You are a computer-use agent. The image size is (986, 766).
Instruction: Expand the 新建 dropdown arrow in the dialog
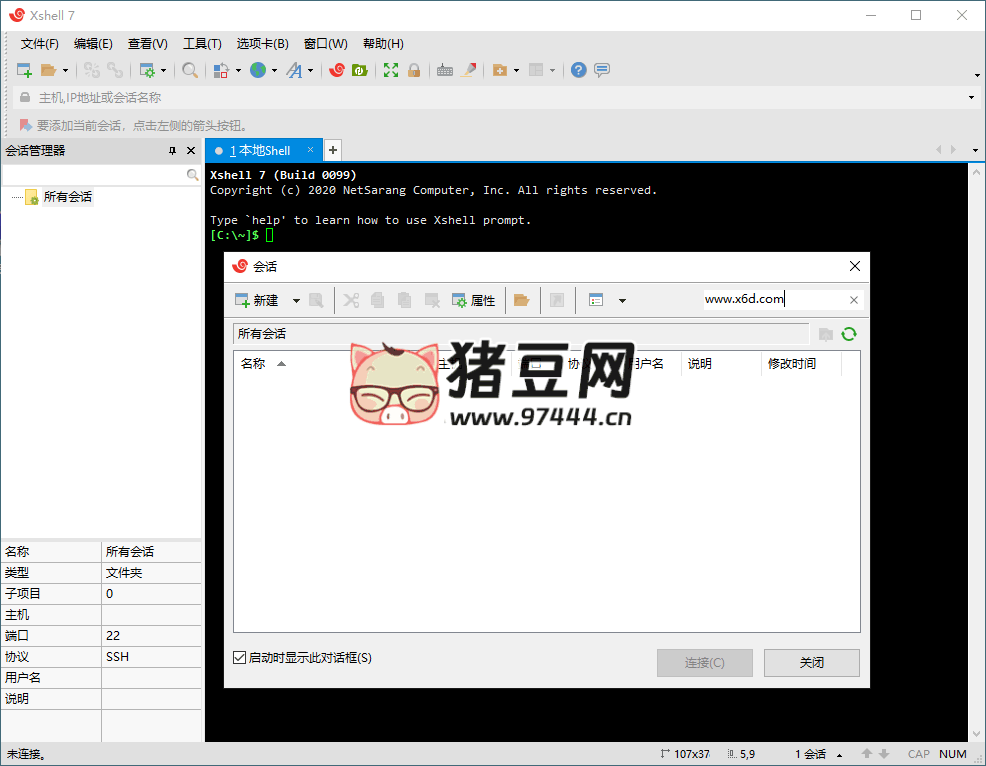296,300
